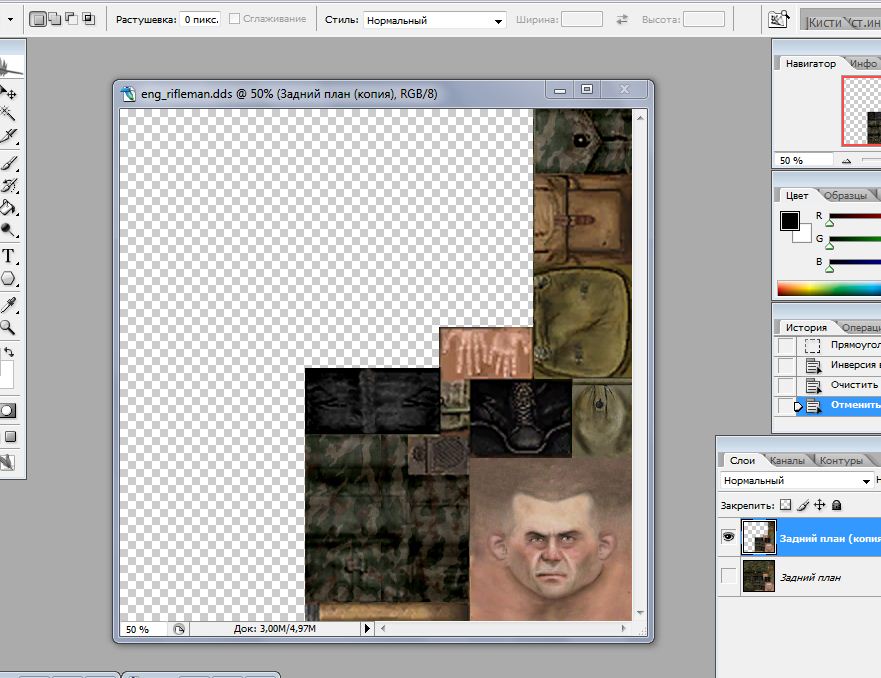
Task: Zoom out using the Navigator small-mountains icon
Action: (846, 161)
